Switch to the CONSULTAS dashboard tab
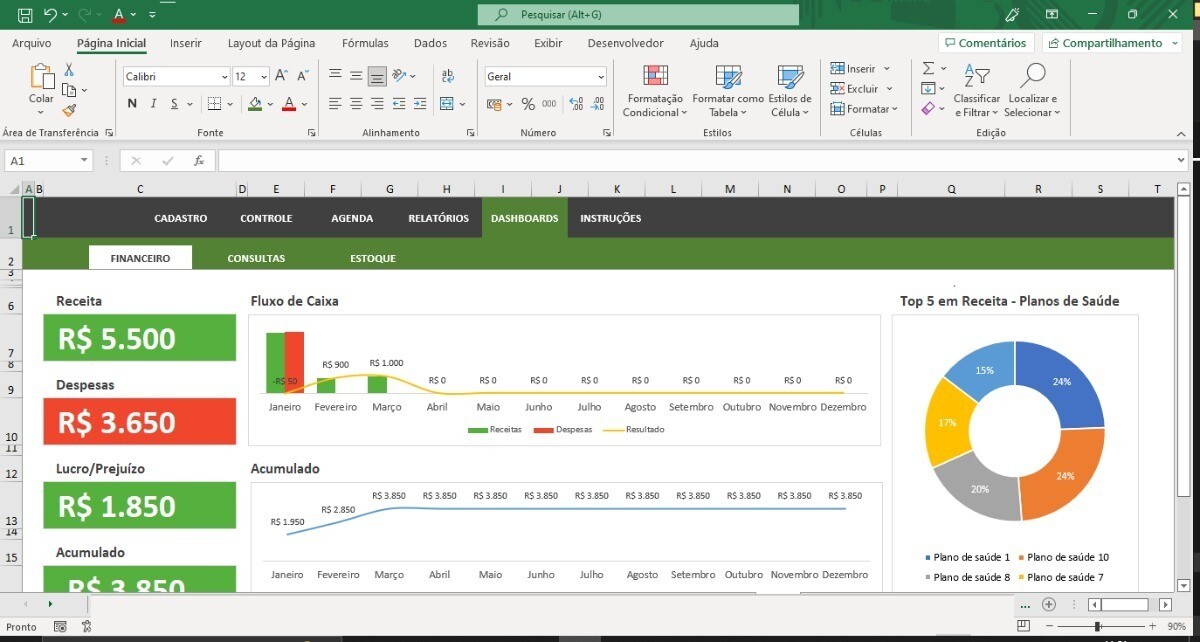The height and width of the screenshot is (642, 1200). (256, 258)
